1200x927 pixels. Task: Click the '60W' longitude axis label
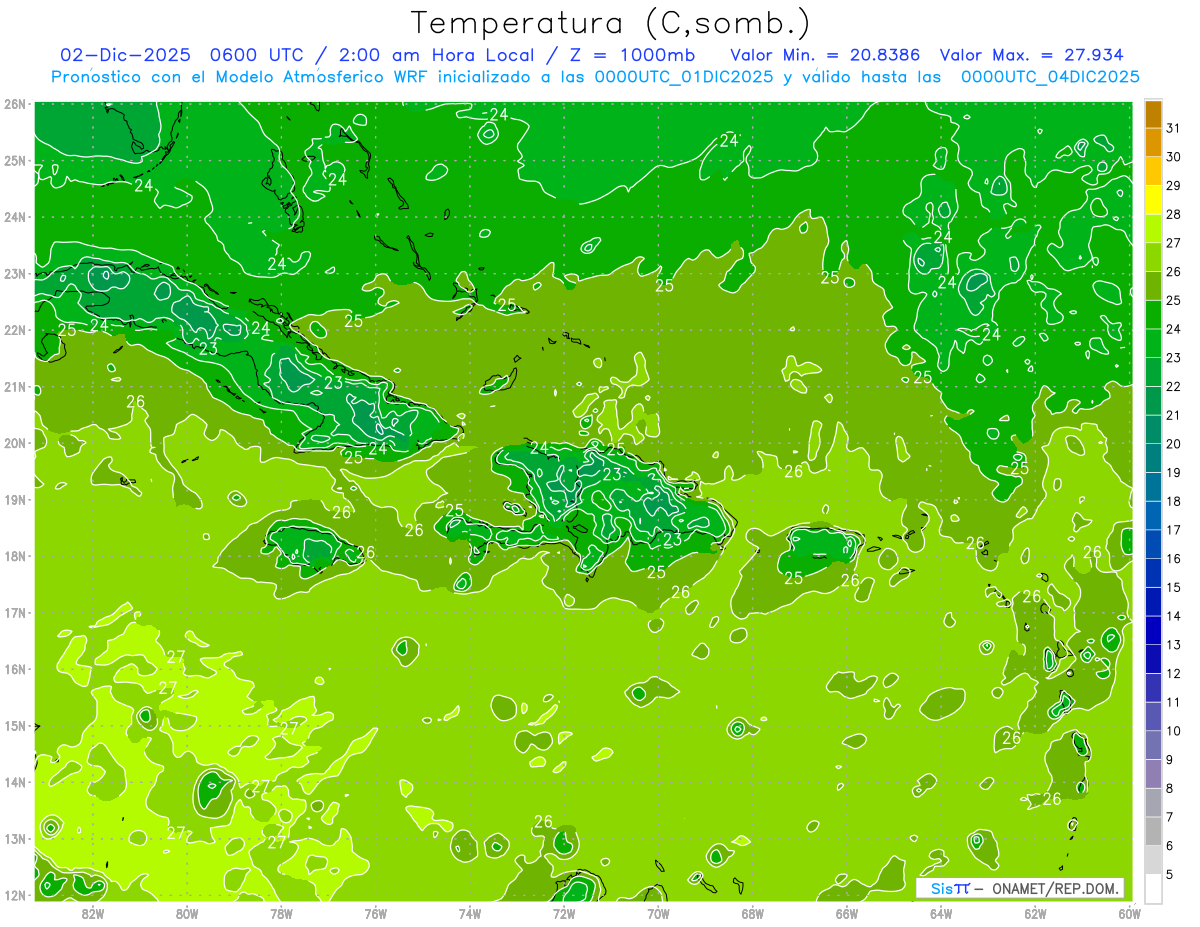point(1128,913)
